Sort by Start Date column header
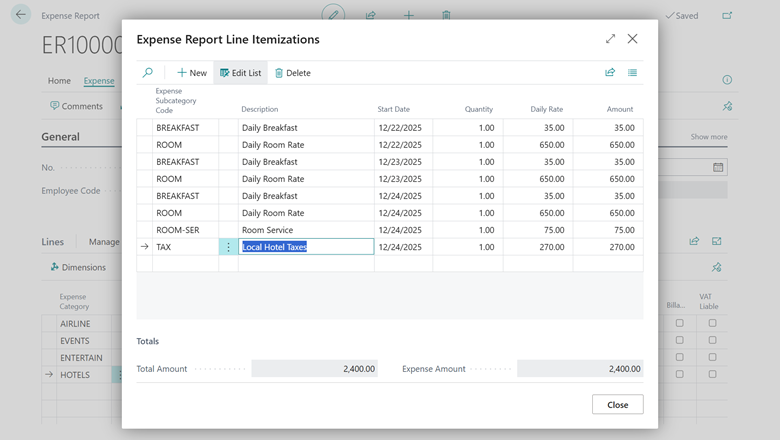 pyautogui.click(x=393, y=109)
